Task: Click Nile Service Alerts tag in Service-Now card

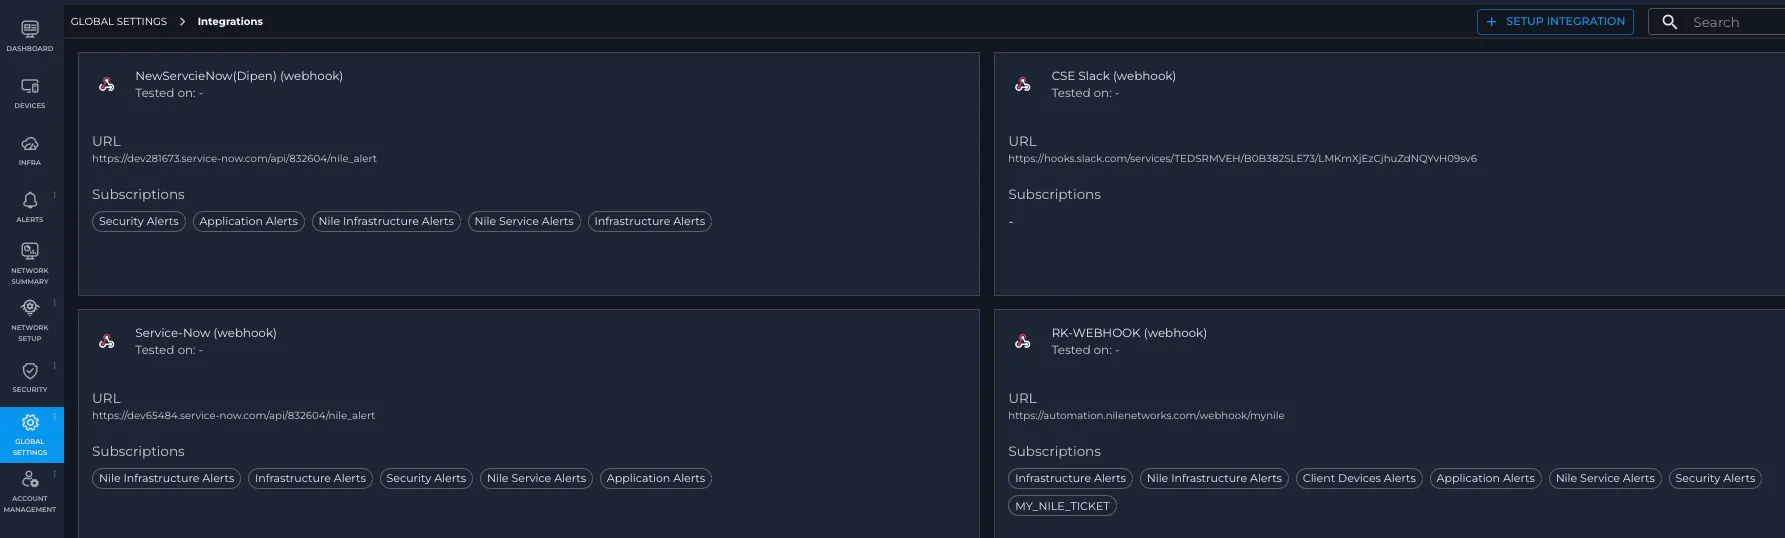Action: click(x=536, y=478)
